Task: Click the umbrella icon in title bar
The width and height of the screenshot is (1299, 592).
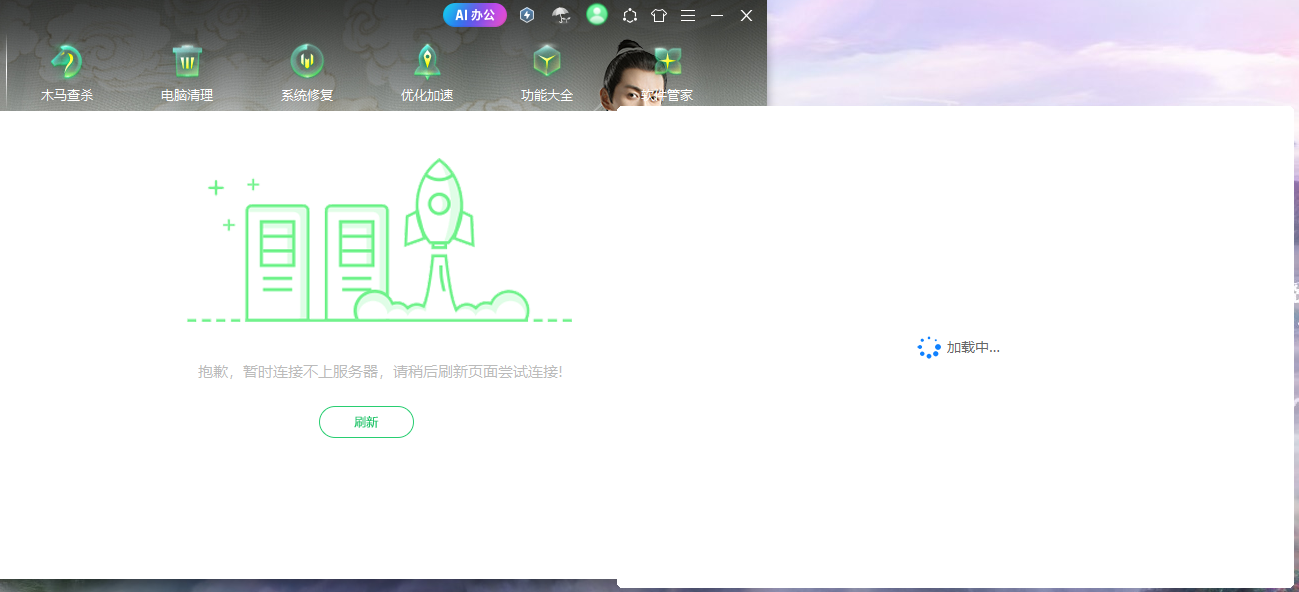Action: [x=562, y=15]
